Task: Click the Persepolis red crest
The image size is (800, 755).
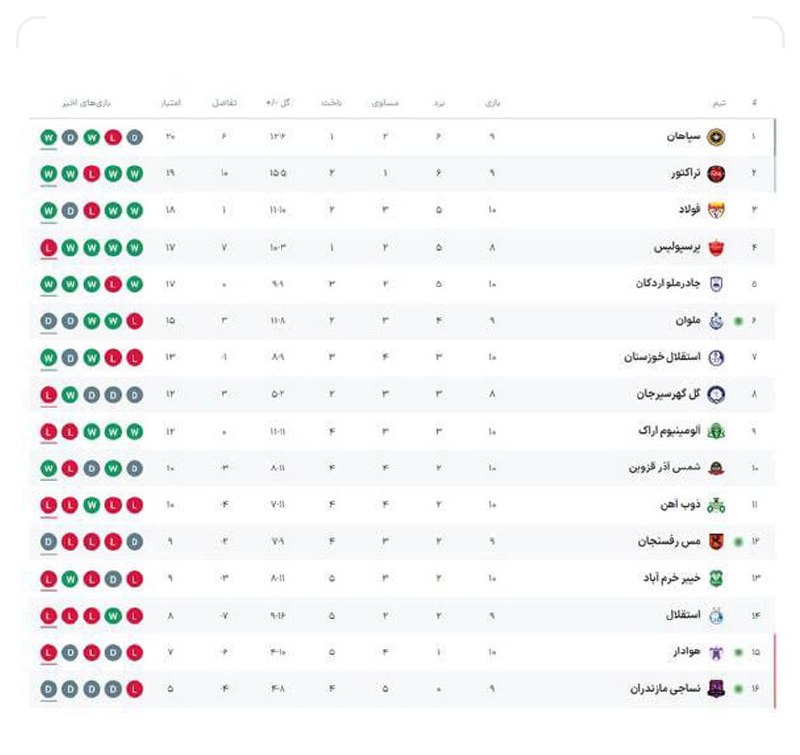Action: point(716,248)
